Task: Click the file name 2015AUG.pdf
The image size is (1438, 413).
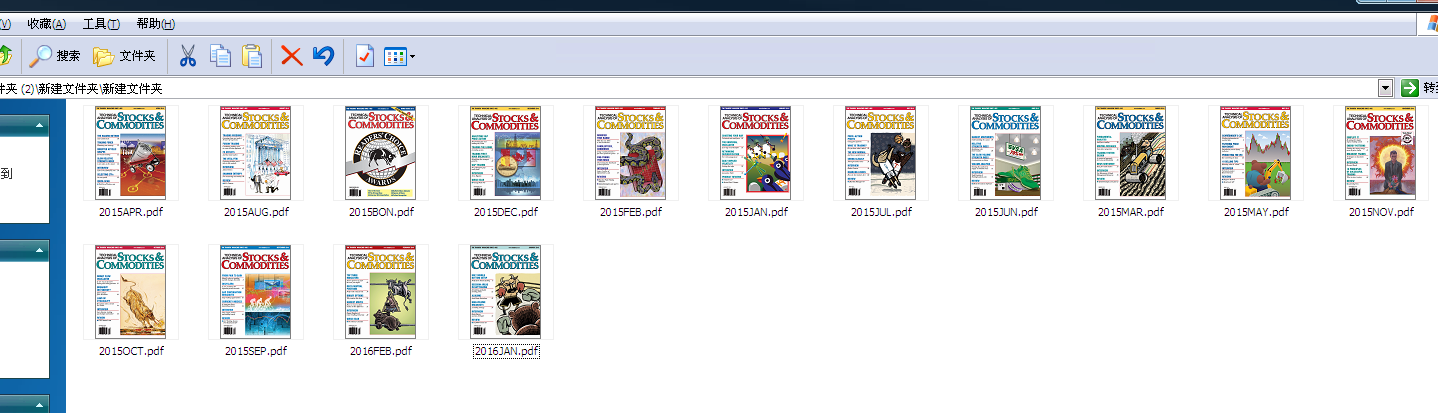Action: [256, 212]
